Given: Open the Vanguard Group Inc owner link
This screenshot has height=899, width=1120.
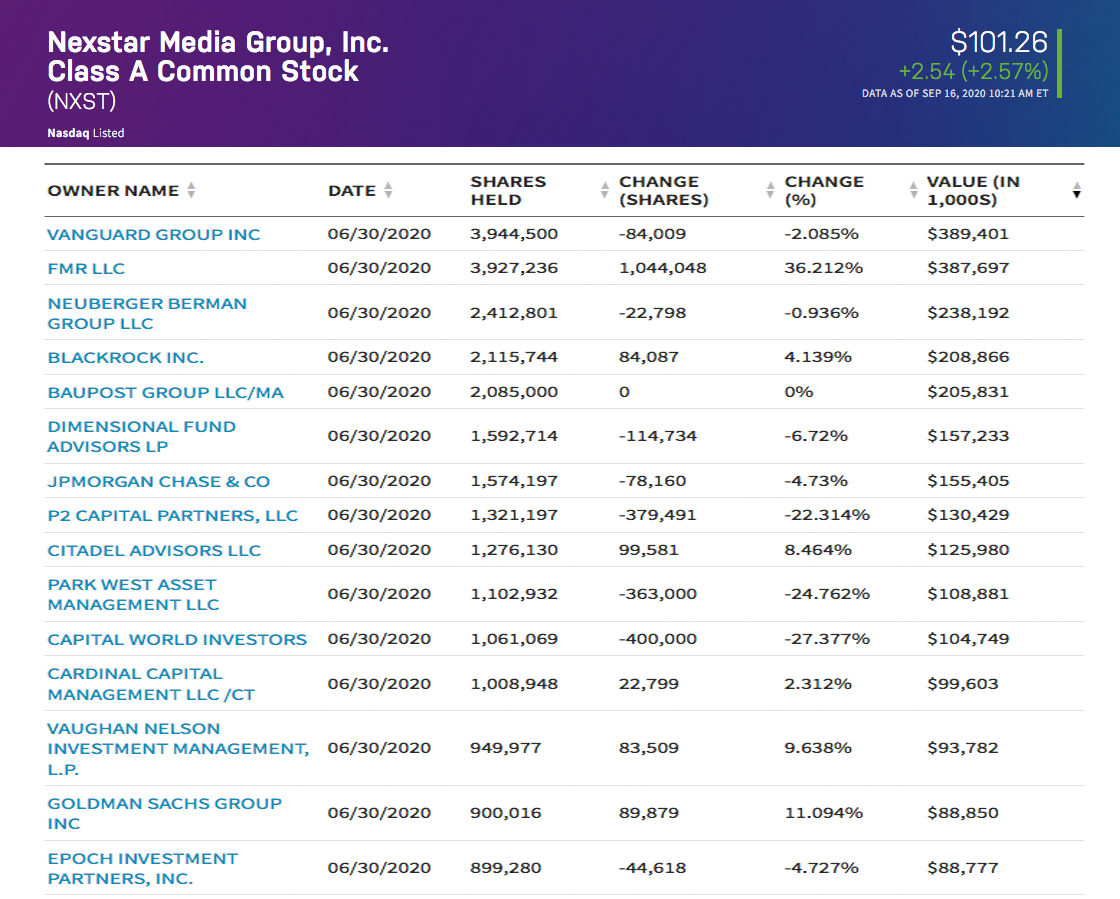Looking at the screenshot, I should click(x=154, y=234).
